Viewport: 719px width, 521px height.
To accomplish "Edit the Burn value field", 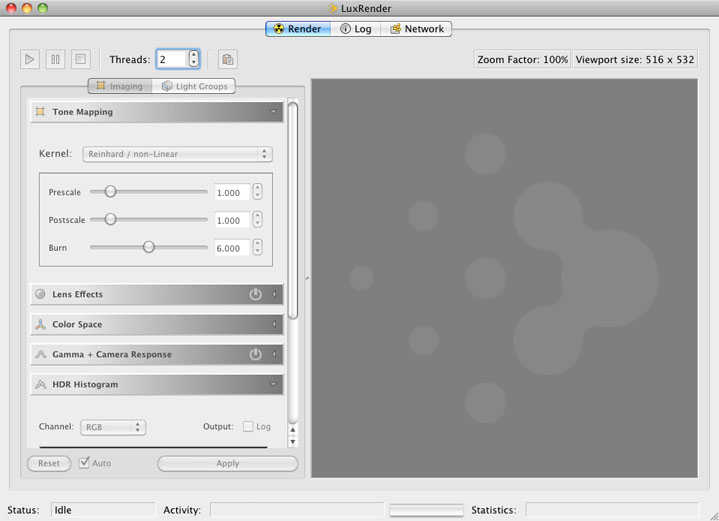I will click(232, 248).
